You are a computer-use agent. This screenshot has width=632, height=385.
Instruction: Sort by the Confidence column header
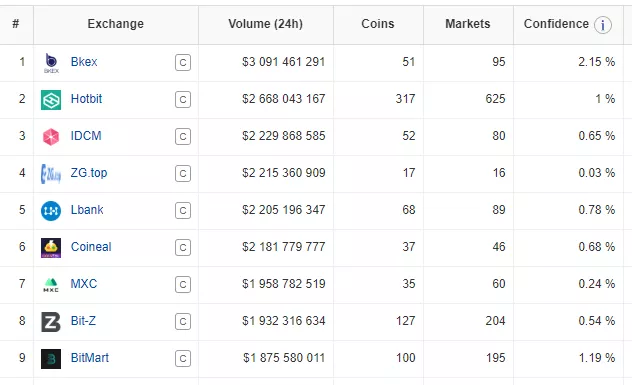(556, 24)
